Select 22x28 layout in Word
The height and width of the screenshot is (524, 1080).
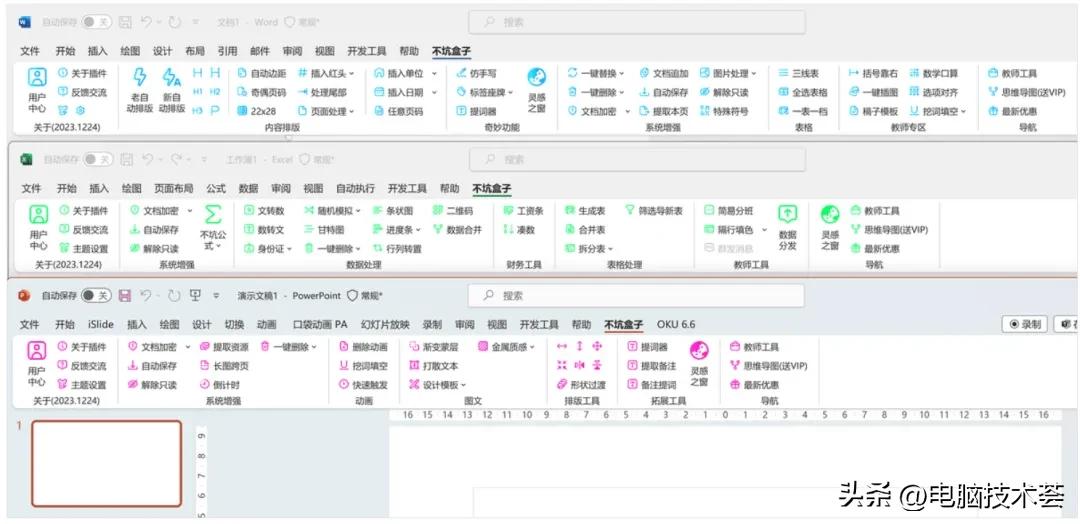[x=256, y=111]
